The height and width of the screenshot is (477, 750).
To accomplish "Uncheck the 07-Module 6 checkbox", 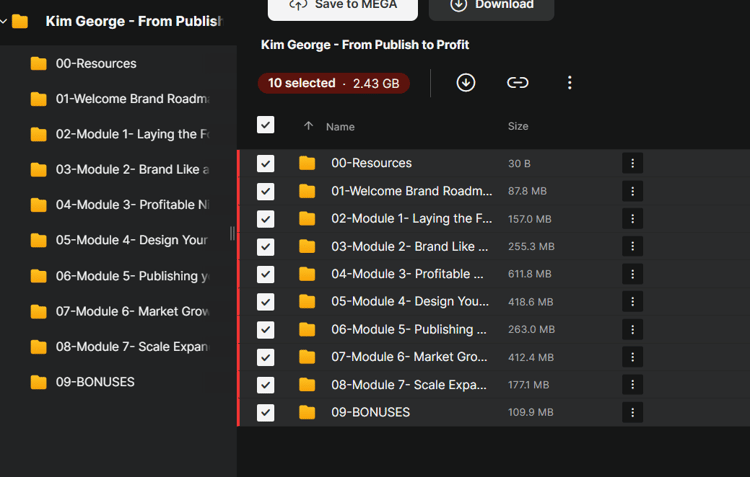I will [265, 357].
